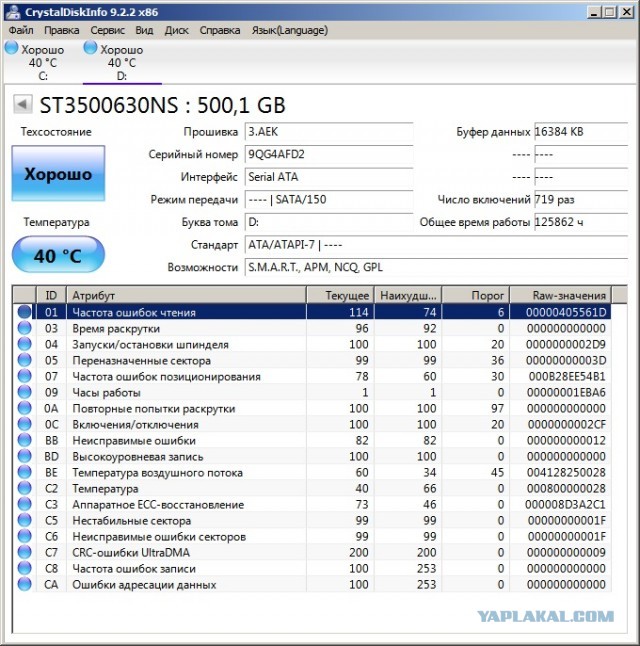Screen dimensions: 640x646
Task: Click the Текущее column header
Action: [340, 295]
